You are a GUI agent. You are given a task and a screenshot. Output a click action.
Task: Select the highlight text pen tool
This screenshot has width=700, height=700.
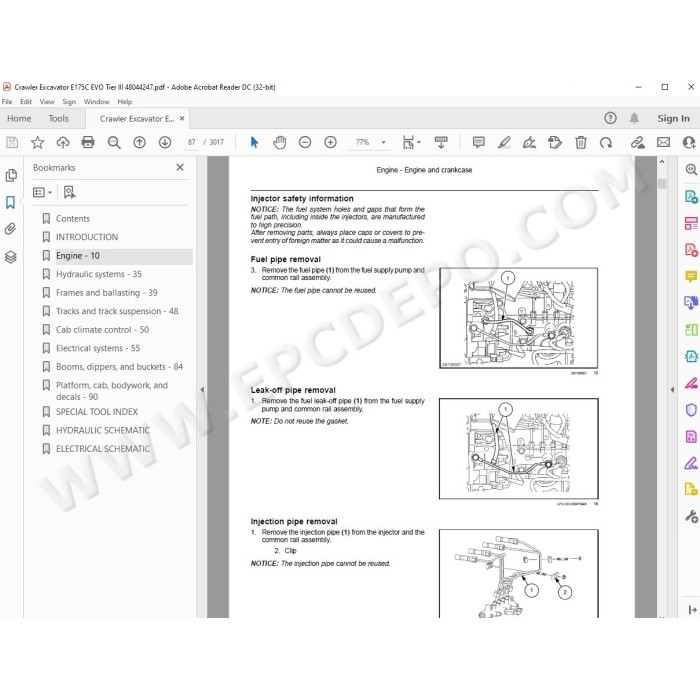[x=504, y=142]
